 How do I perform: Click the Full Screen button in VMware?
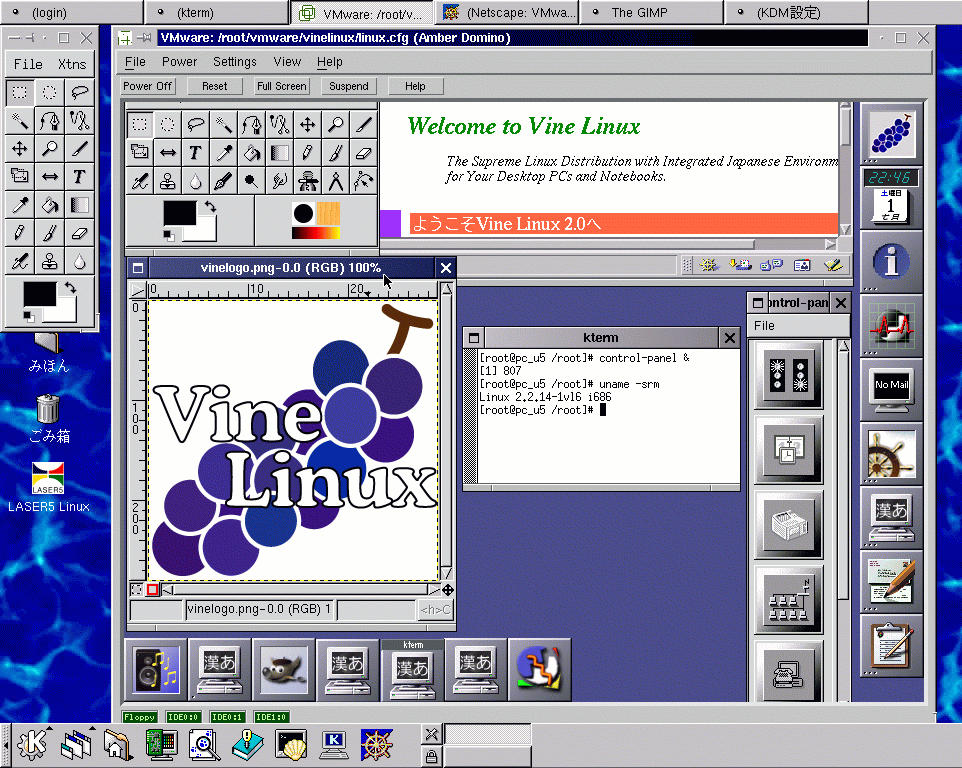tap(282, 86)
